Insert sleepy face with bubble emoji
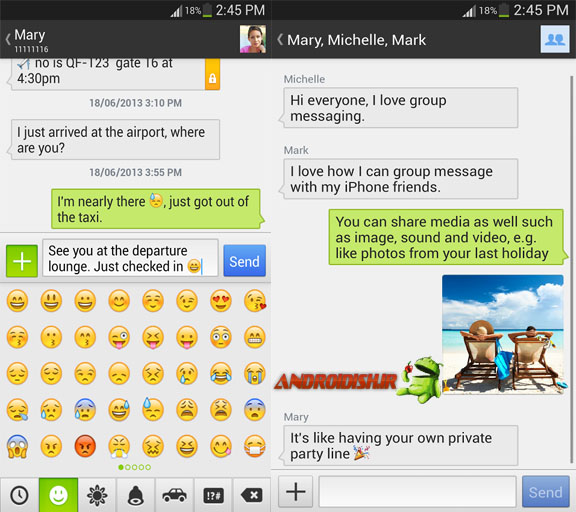576x512 pixels. [17, 410]
